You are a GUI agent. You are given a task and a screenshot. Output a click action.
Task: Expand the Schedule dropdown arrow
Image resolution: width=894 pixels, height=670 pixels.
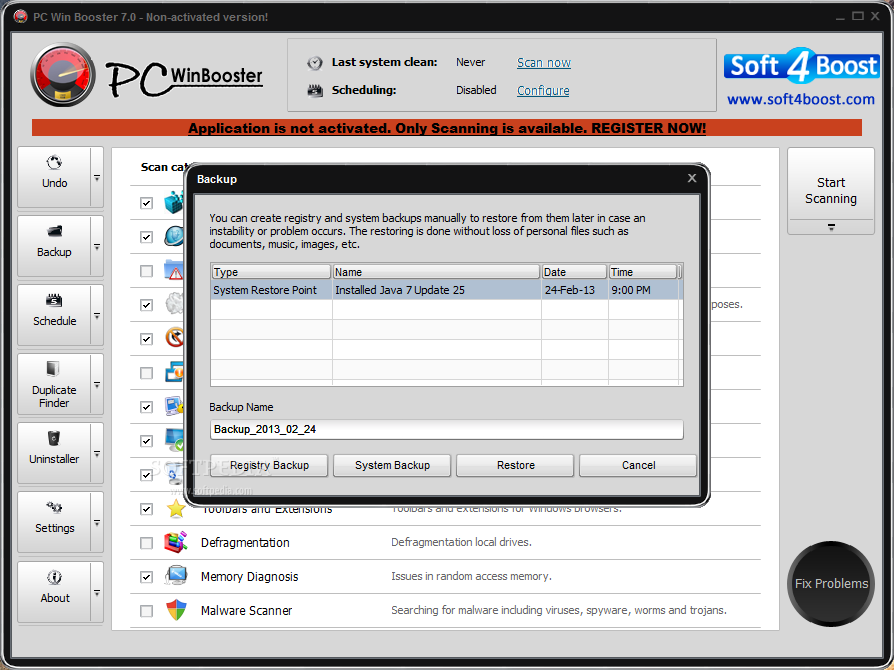pyautogui.click(x=97, y=316)
